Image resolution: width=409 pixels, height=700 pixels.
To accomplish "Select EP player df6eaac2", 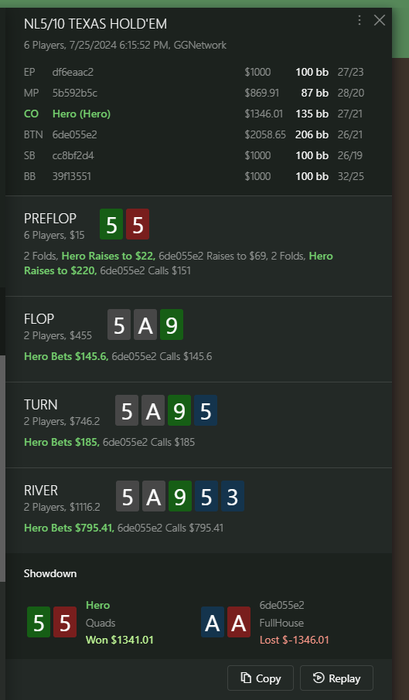I will pos(194,72).
